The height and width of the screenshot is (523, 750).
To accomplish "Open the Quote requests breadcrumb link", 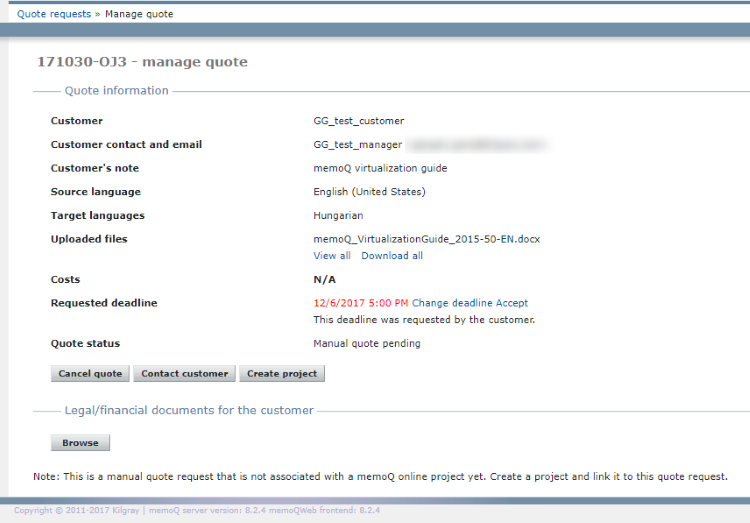I will [x=52, y=14].
